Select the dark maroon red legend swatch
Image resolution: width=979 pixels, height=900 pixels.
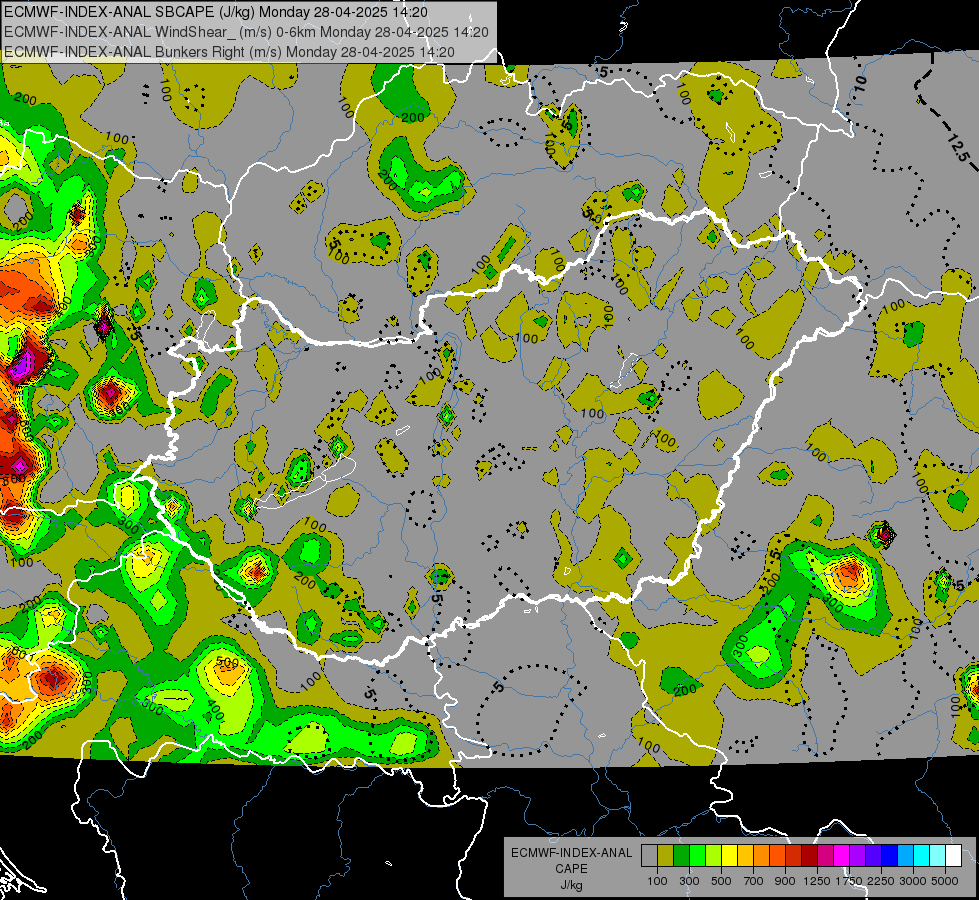[809, 856]
